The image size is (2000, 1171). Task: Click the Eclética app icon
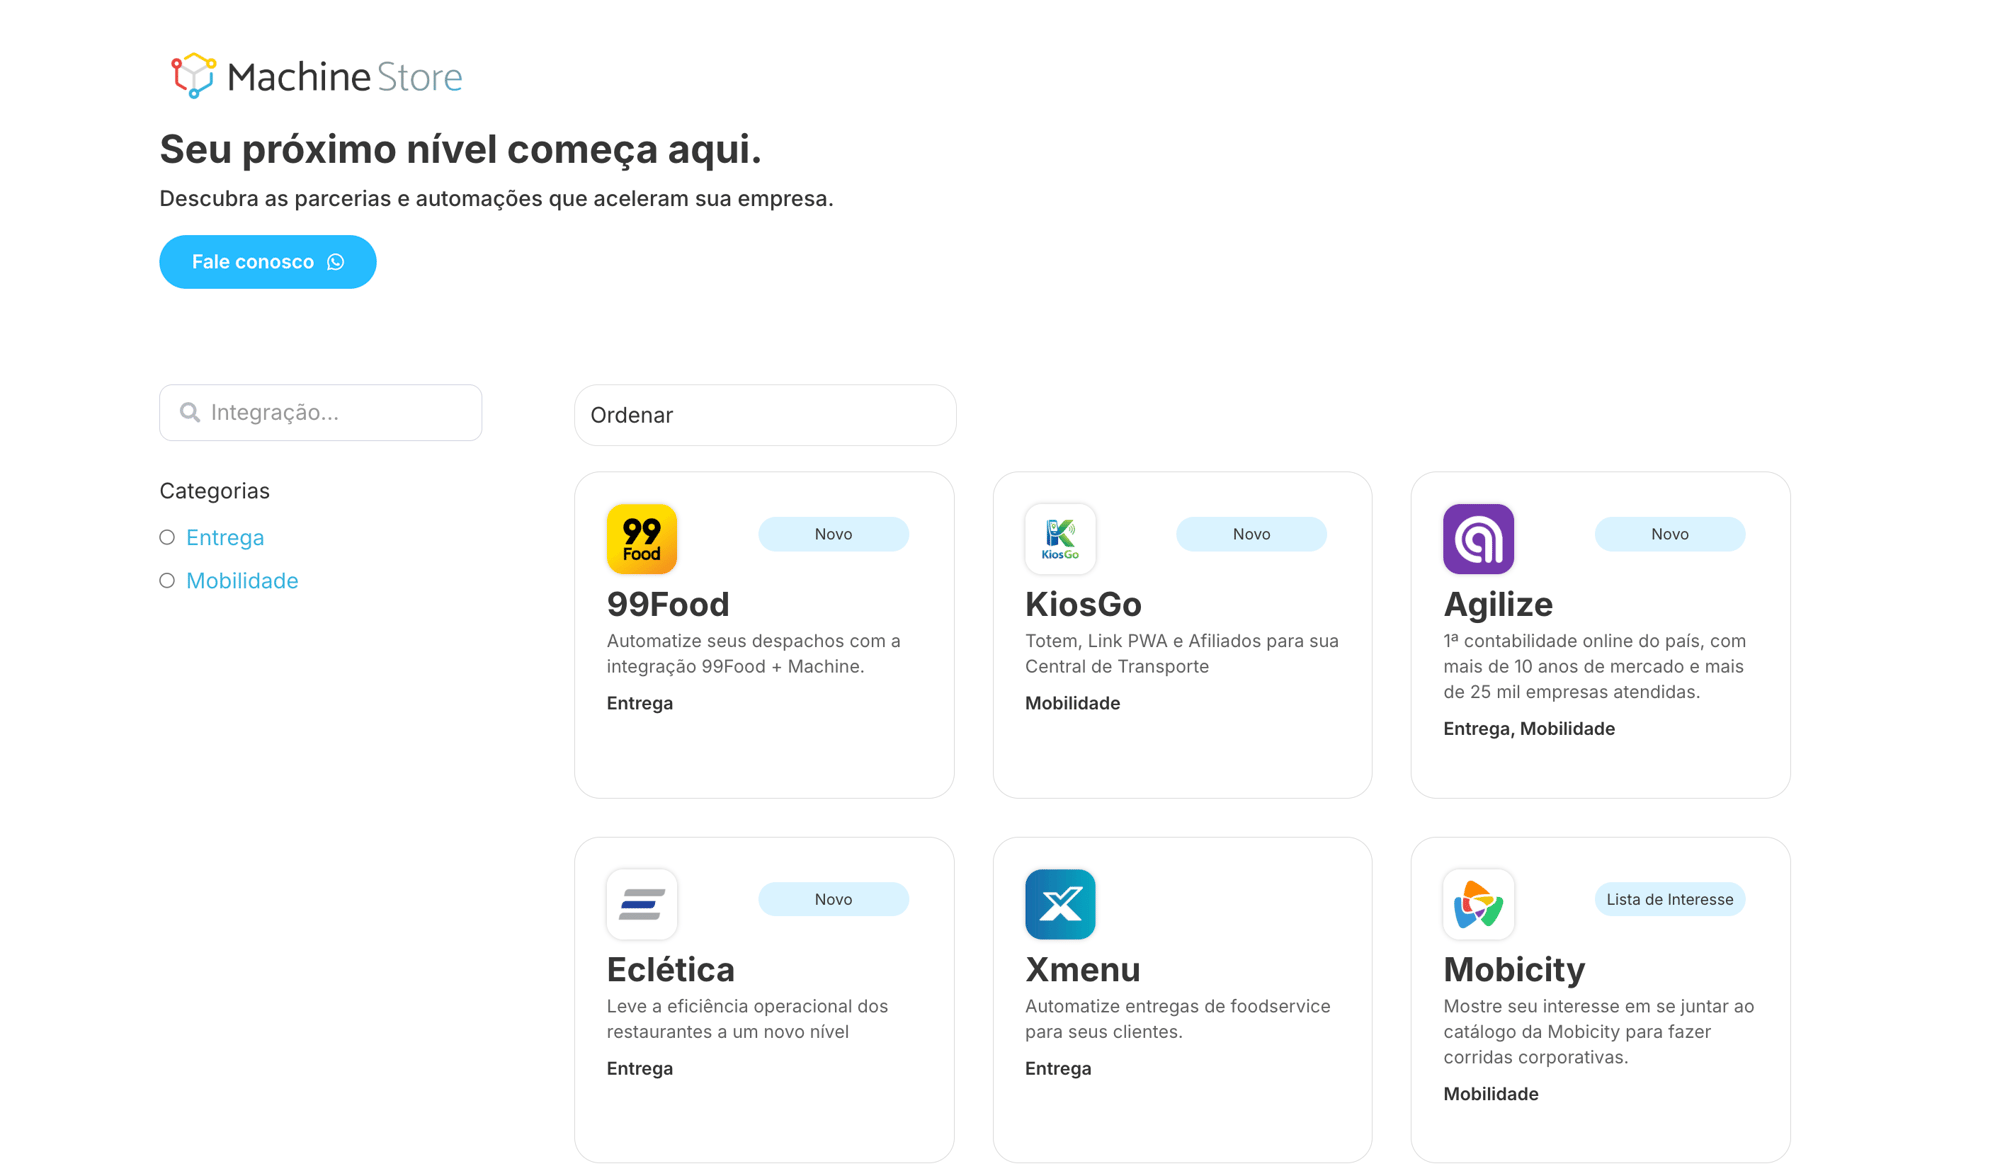coord(641,904)
